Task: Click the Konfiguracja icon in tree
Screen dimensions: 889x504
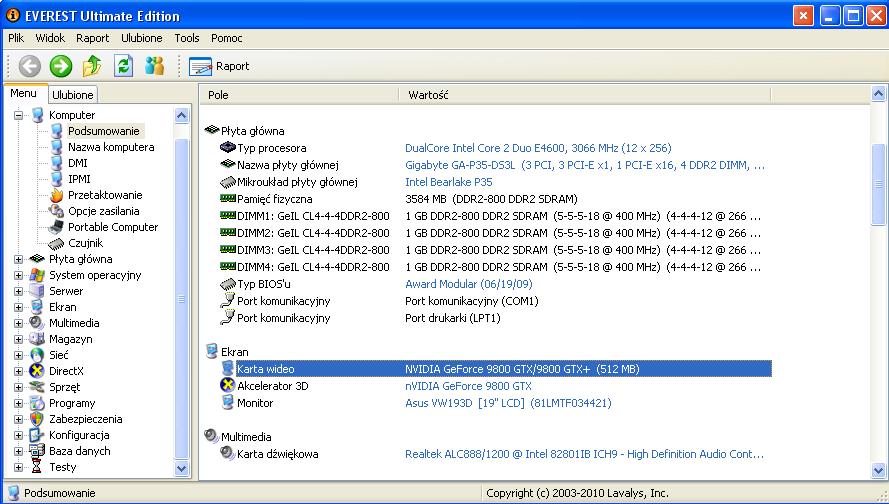Action: coord(37,435)
